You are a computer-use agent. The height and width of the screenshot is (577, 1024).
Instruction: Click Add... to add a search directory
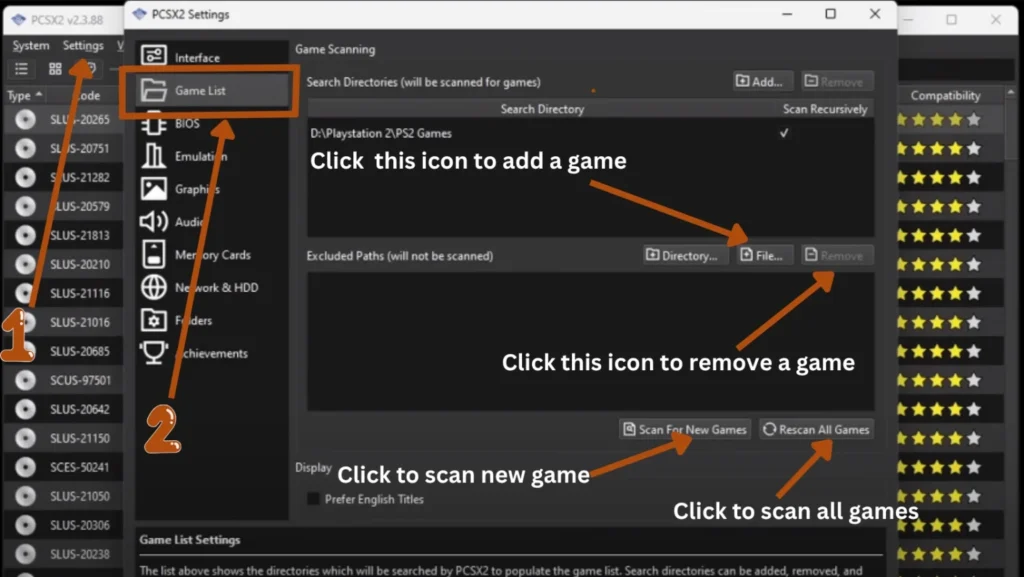click(x=763, y=82)
